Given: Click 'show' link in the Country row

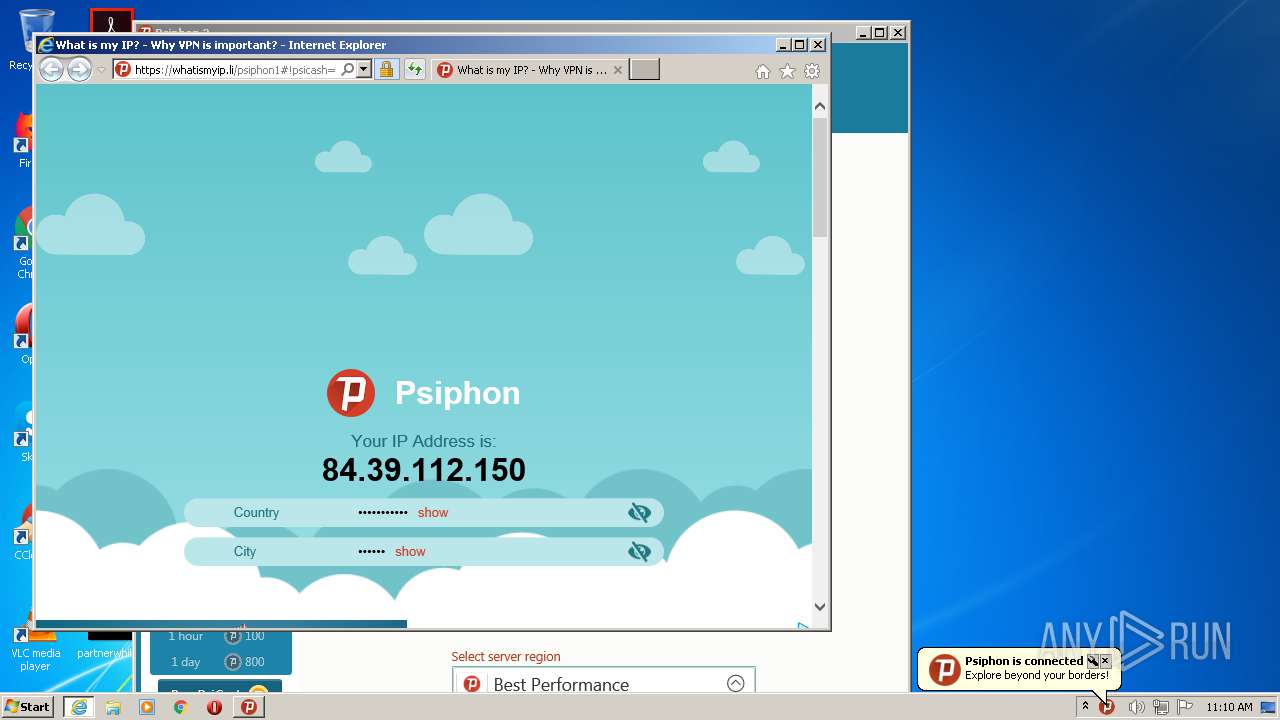Looking at the screenshot, I should 433,512.
